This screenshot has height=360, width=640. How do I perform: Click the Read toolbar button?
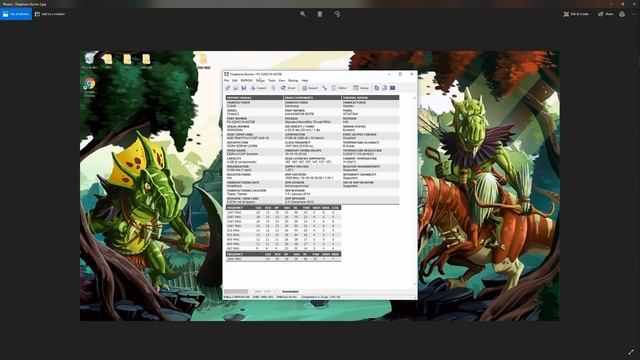[288, 88]
